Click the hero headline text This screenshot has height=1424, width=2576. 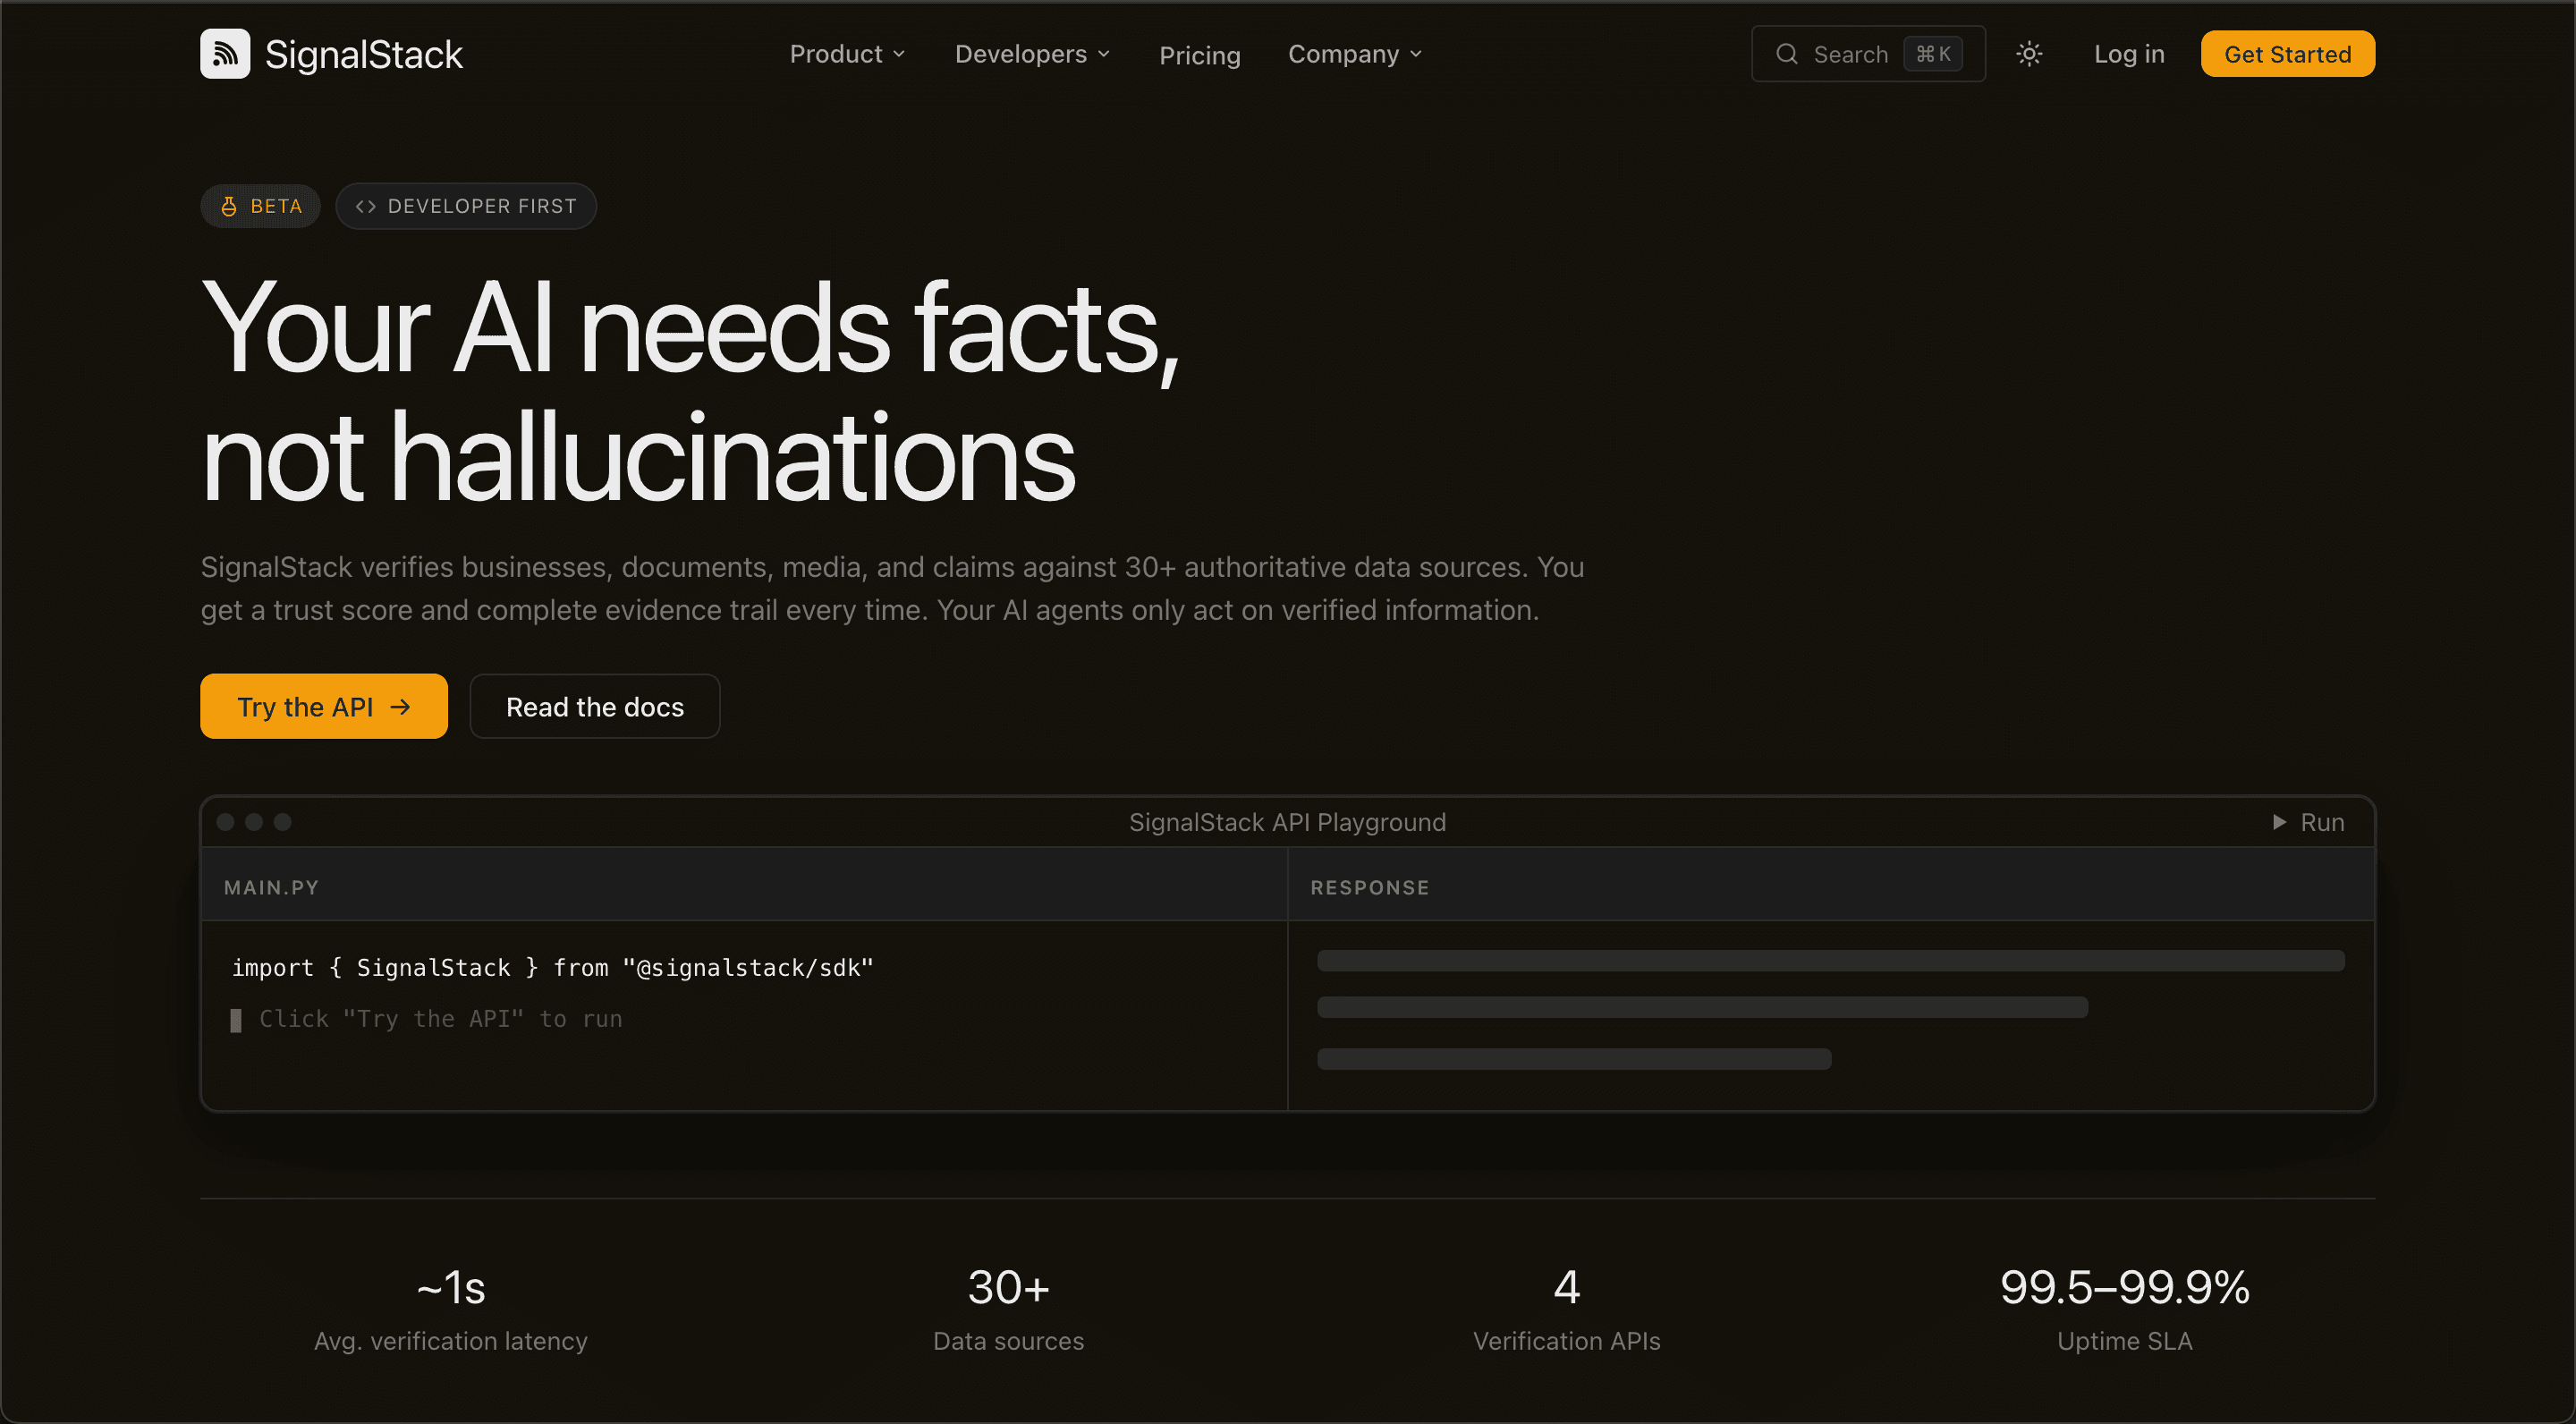point(690,391)
